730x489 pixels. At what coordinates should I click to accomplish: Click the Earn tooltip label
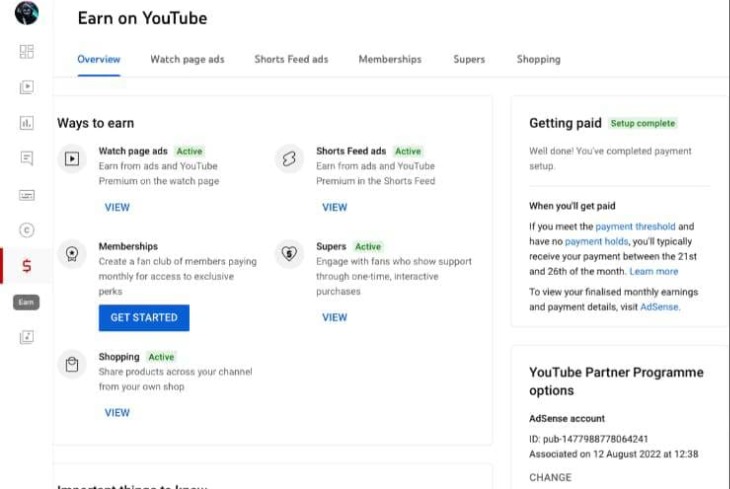pos(26,302)
